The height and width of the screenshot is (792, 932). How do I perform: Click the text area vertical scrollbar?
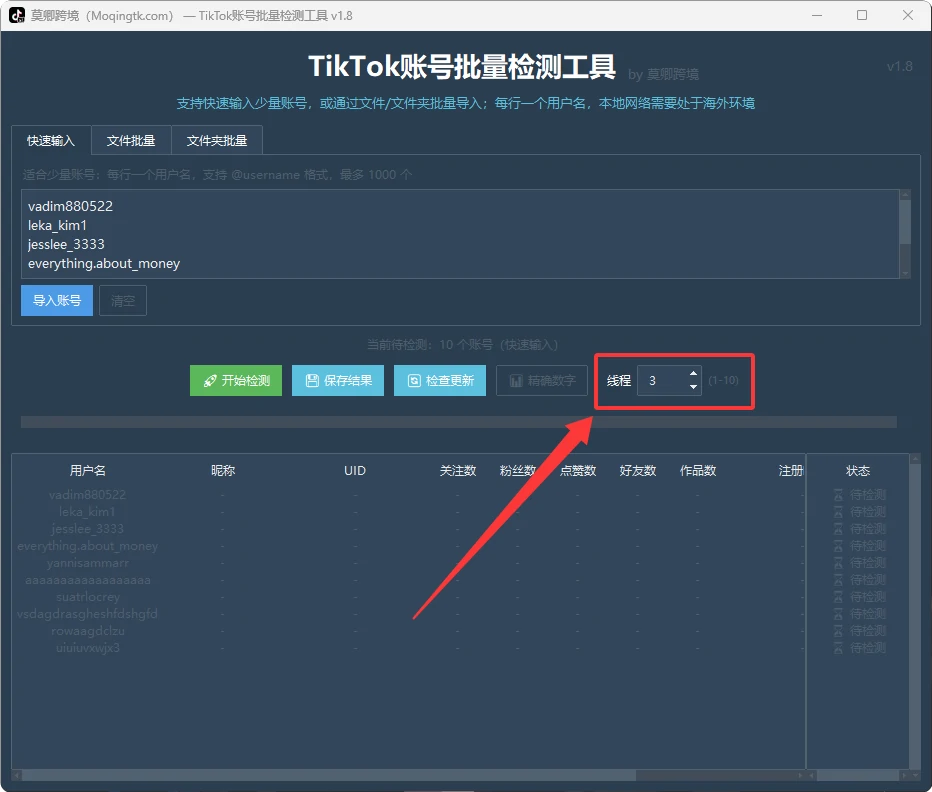(x=905, y=234)
